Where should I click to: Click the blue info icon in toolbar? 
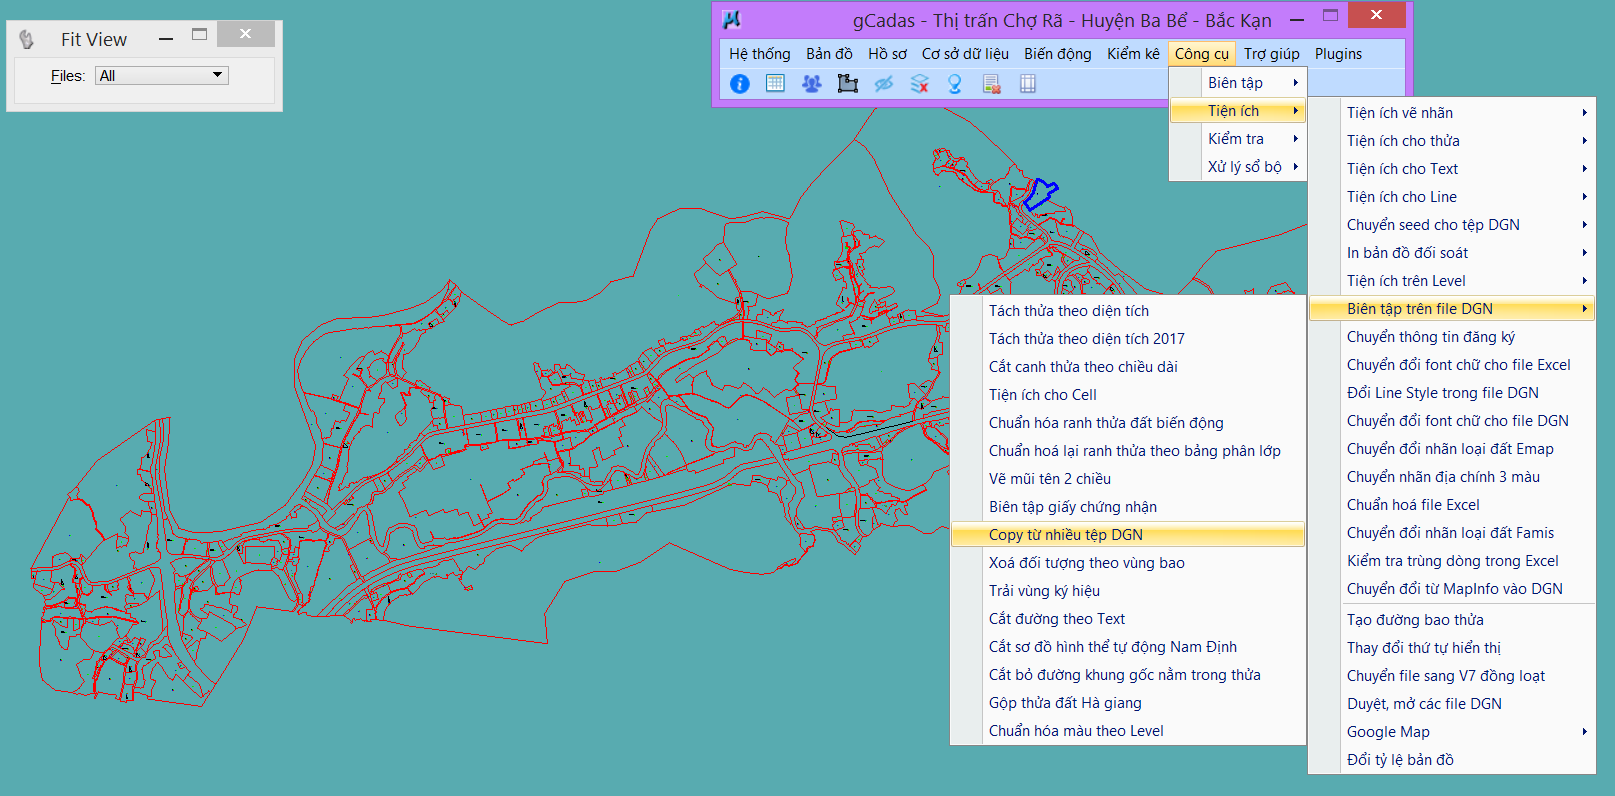(740, 84)
